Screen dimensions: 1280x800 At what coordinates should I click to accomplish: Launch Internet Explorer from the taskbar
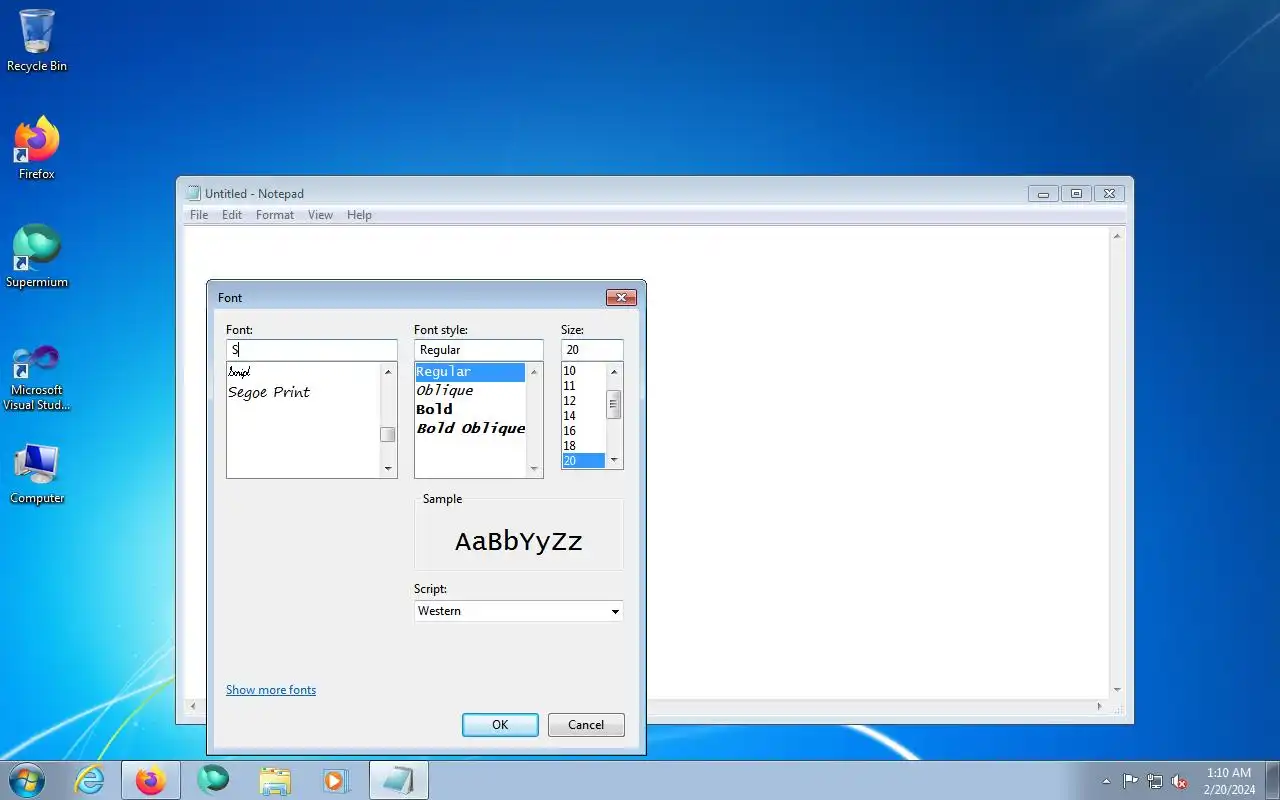(x=90, y=780)
